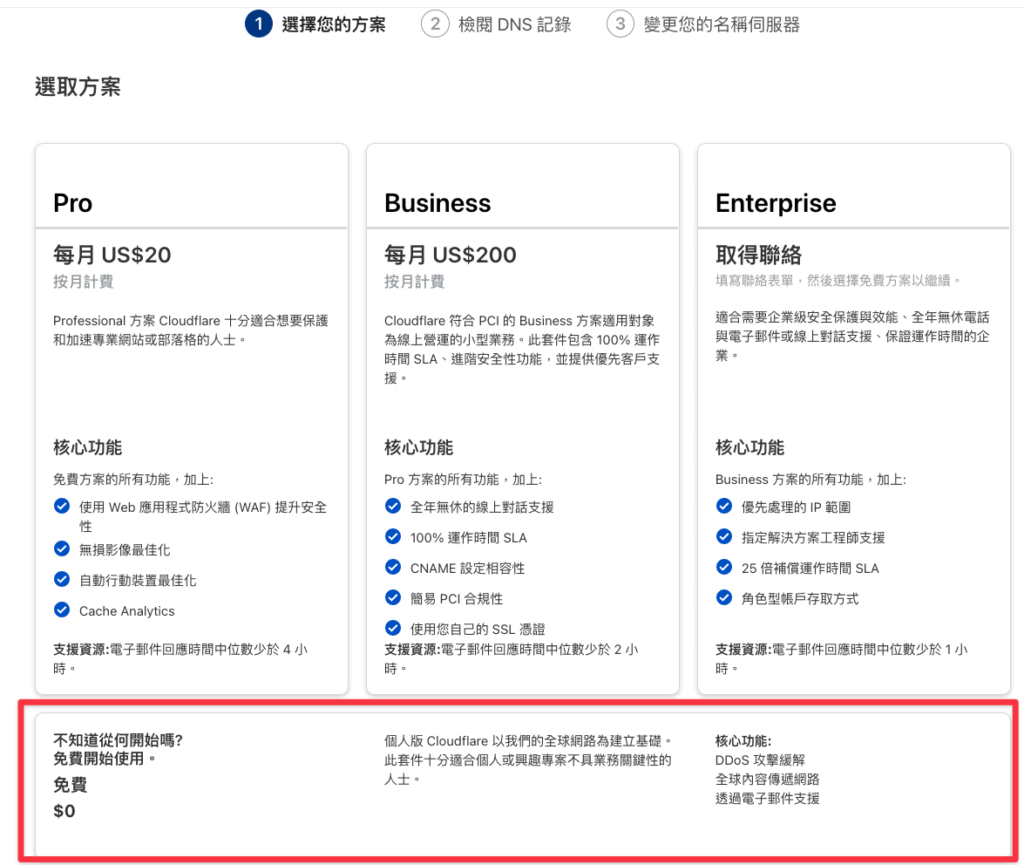Click step 3 circle for nameserver change
Image resolution: width=1024 pixels, height=865 pixels.
[x=620, y=24]
